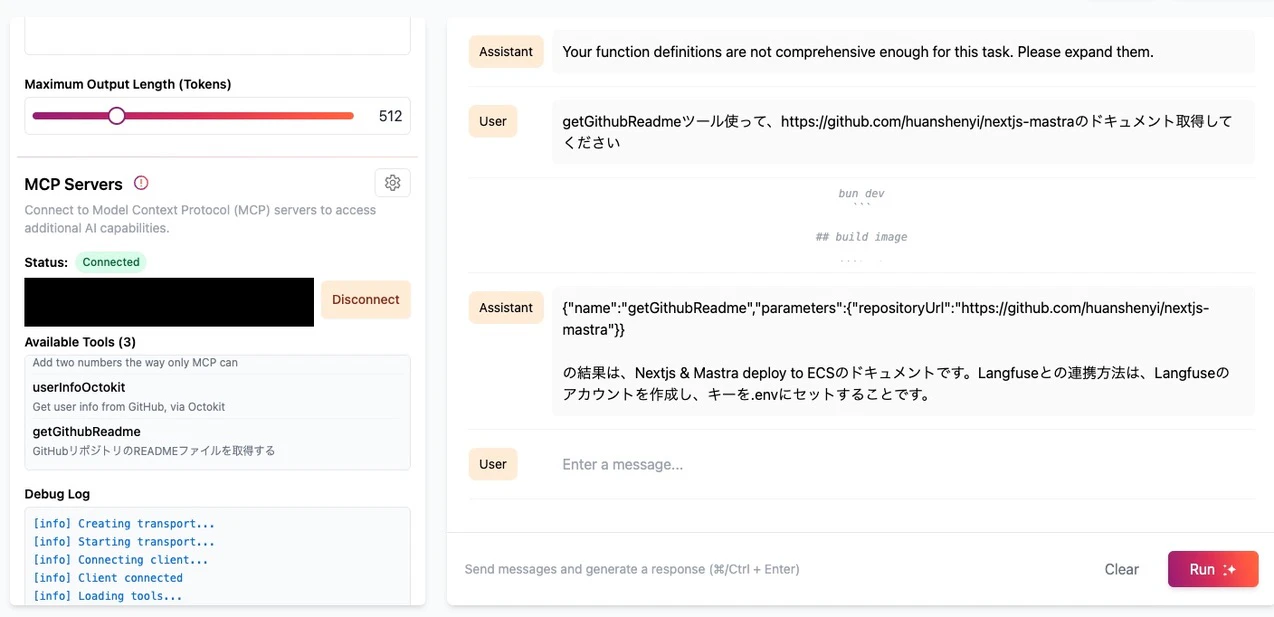The width and height of the screenshot is (1274, 617).
Task: Click the MCP Servers info icon
Action: (141, 183)
